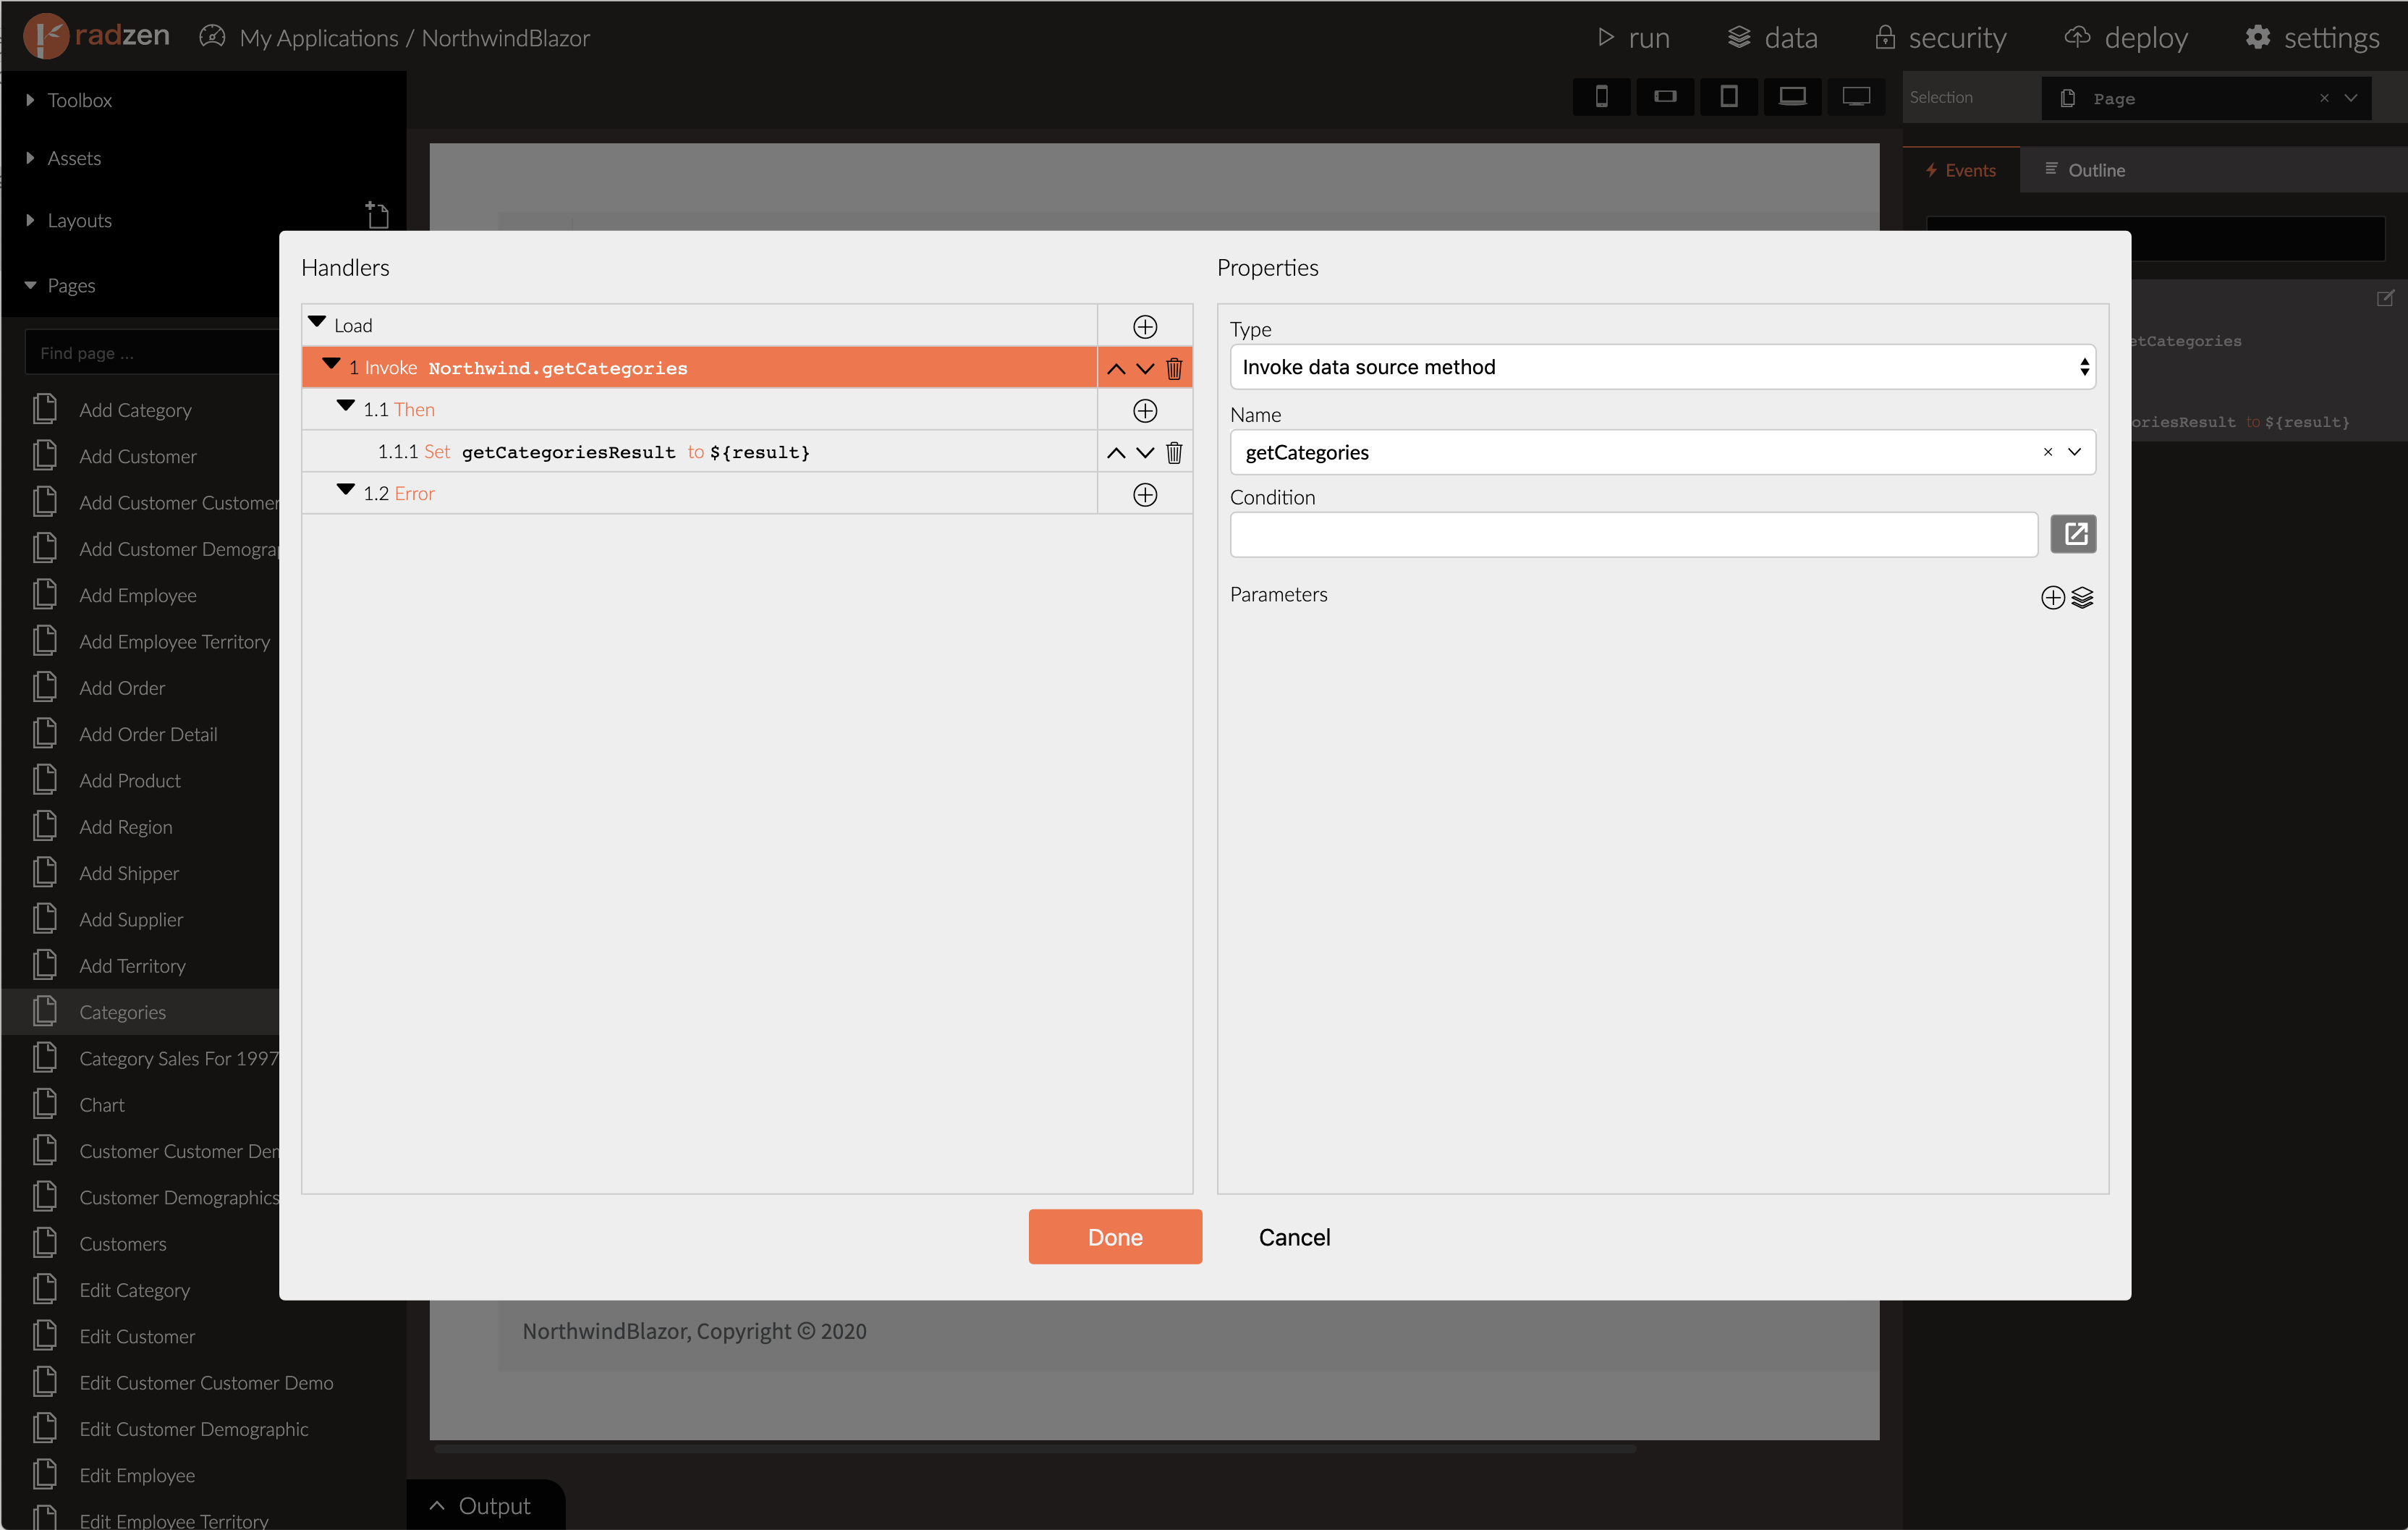Viewport: 2408px width, 1530px height.
Task: Switch to the Outline tab
Action: (2085, 170)
